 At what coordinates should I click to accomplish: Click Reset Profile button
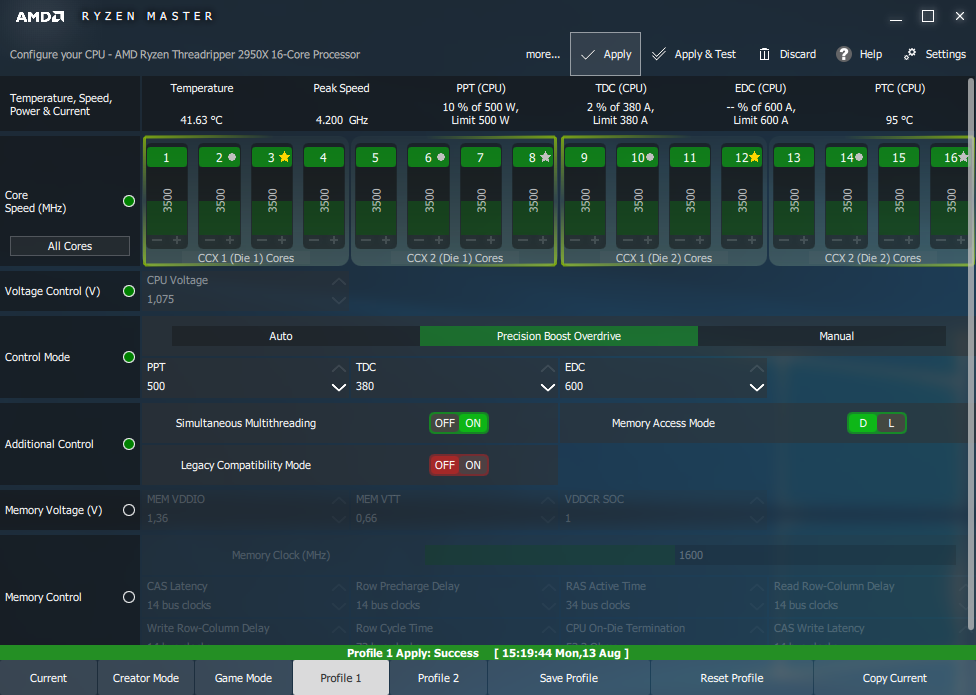(x=732, y=678)
